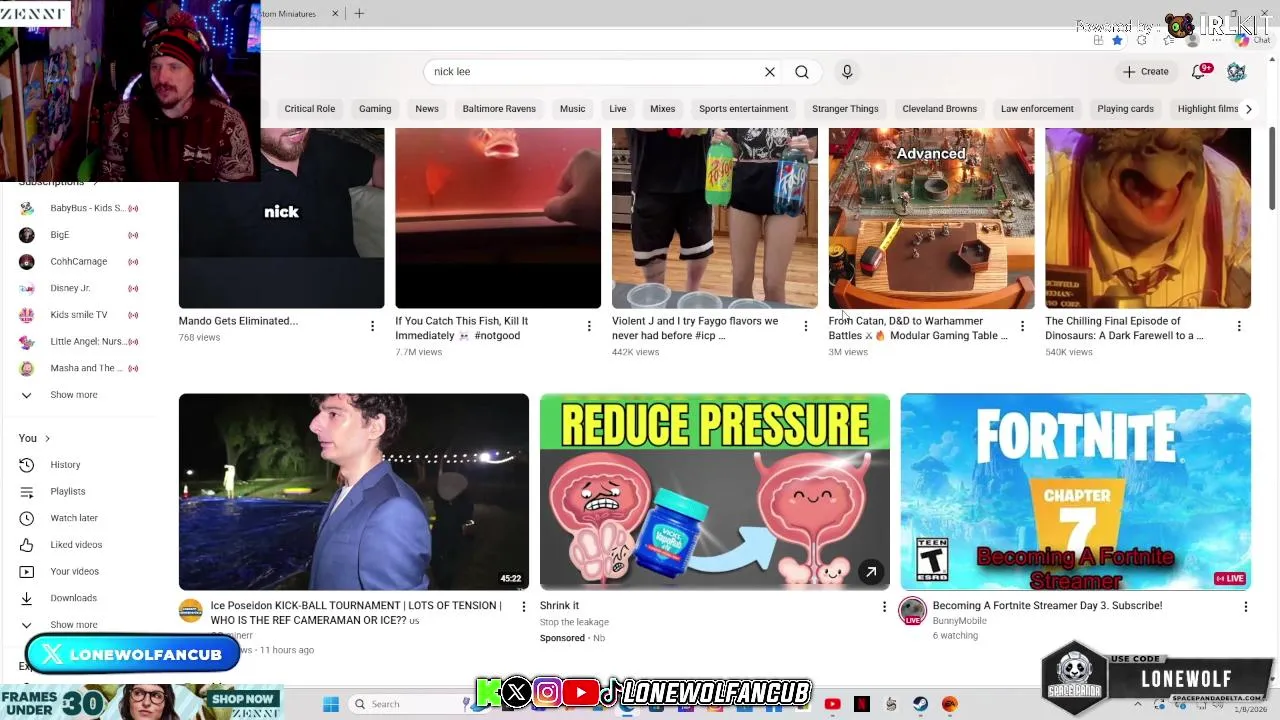Select the Live filter chip
This screenshot has height=720, width=1280.
(x=618, y=109)
